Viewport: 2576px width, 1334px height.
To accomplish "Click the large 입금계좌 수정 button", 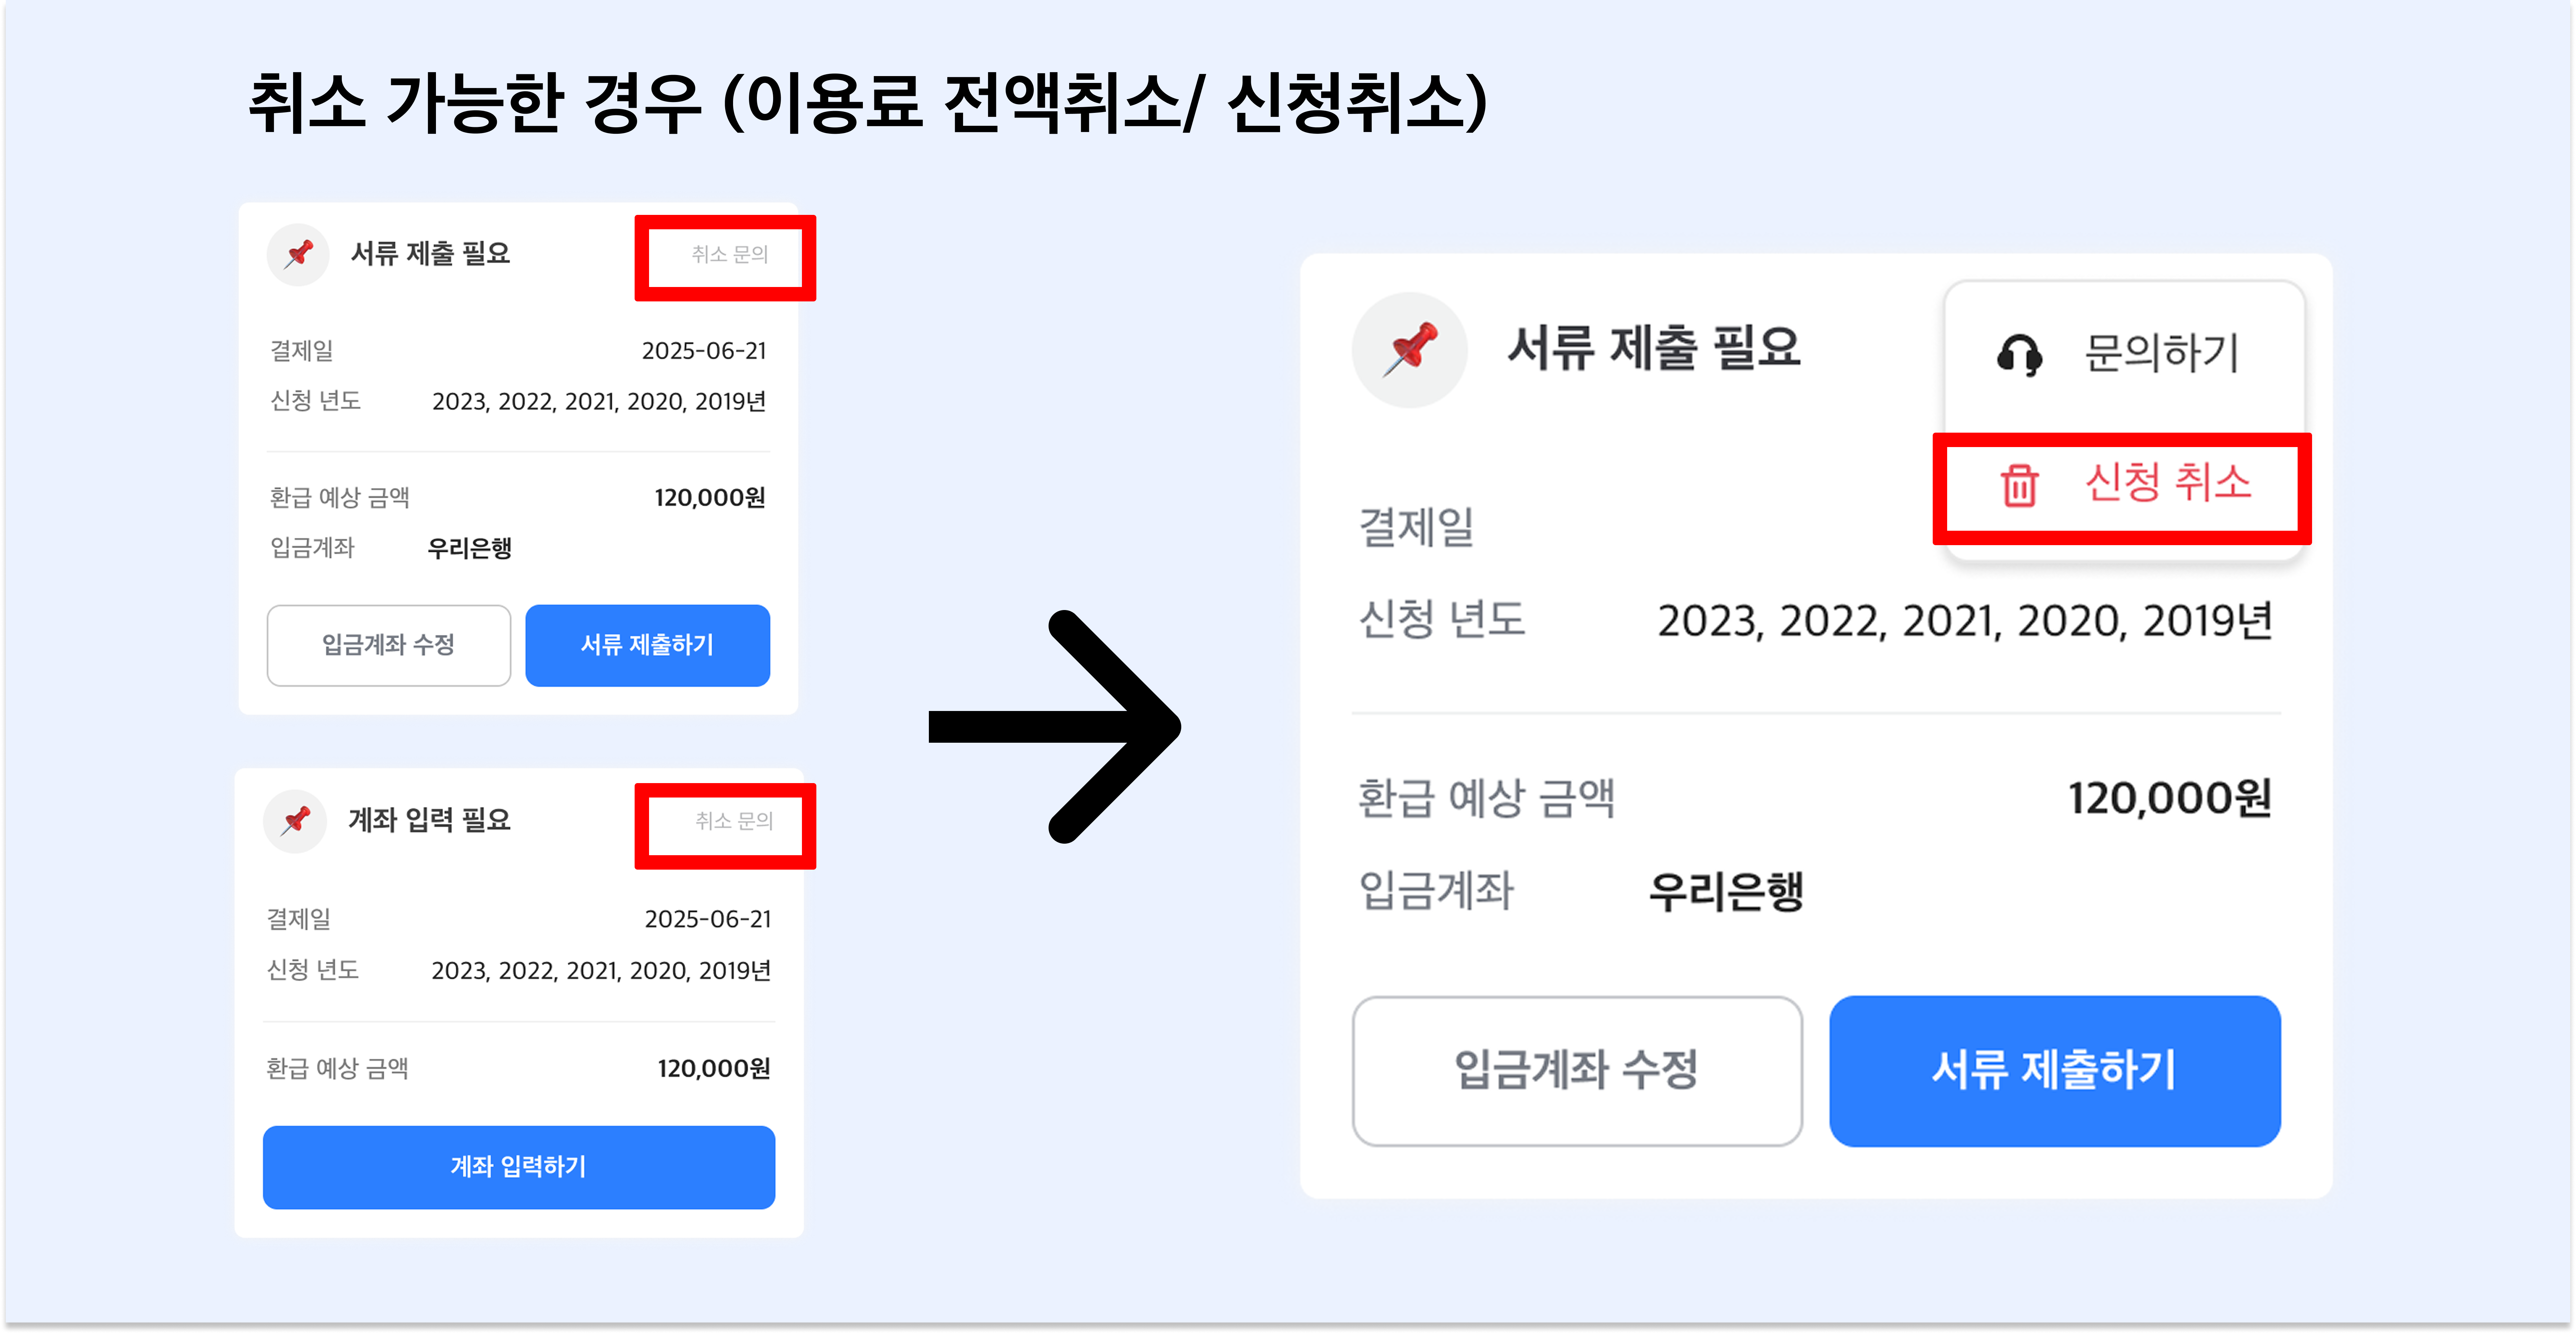I will coord(1577,1070).
